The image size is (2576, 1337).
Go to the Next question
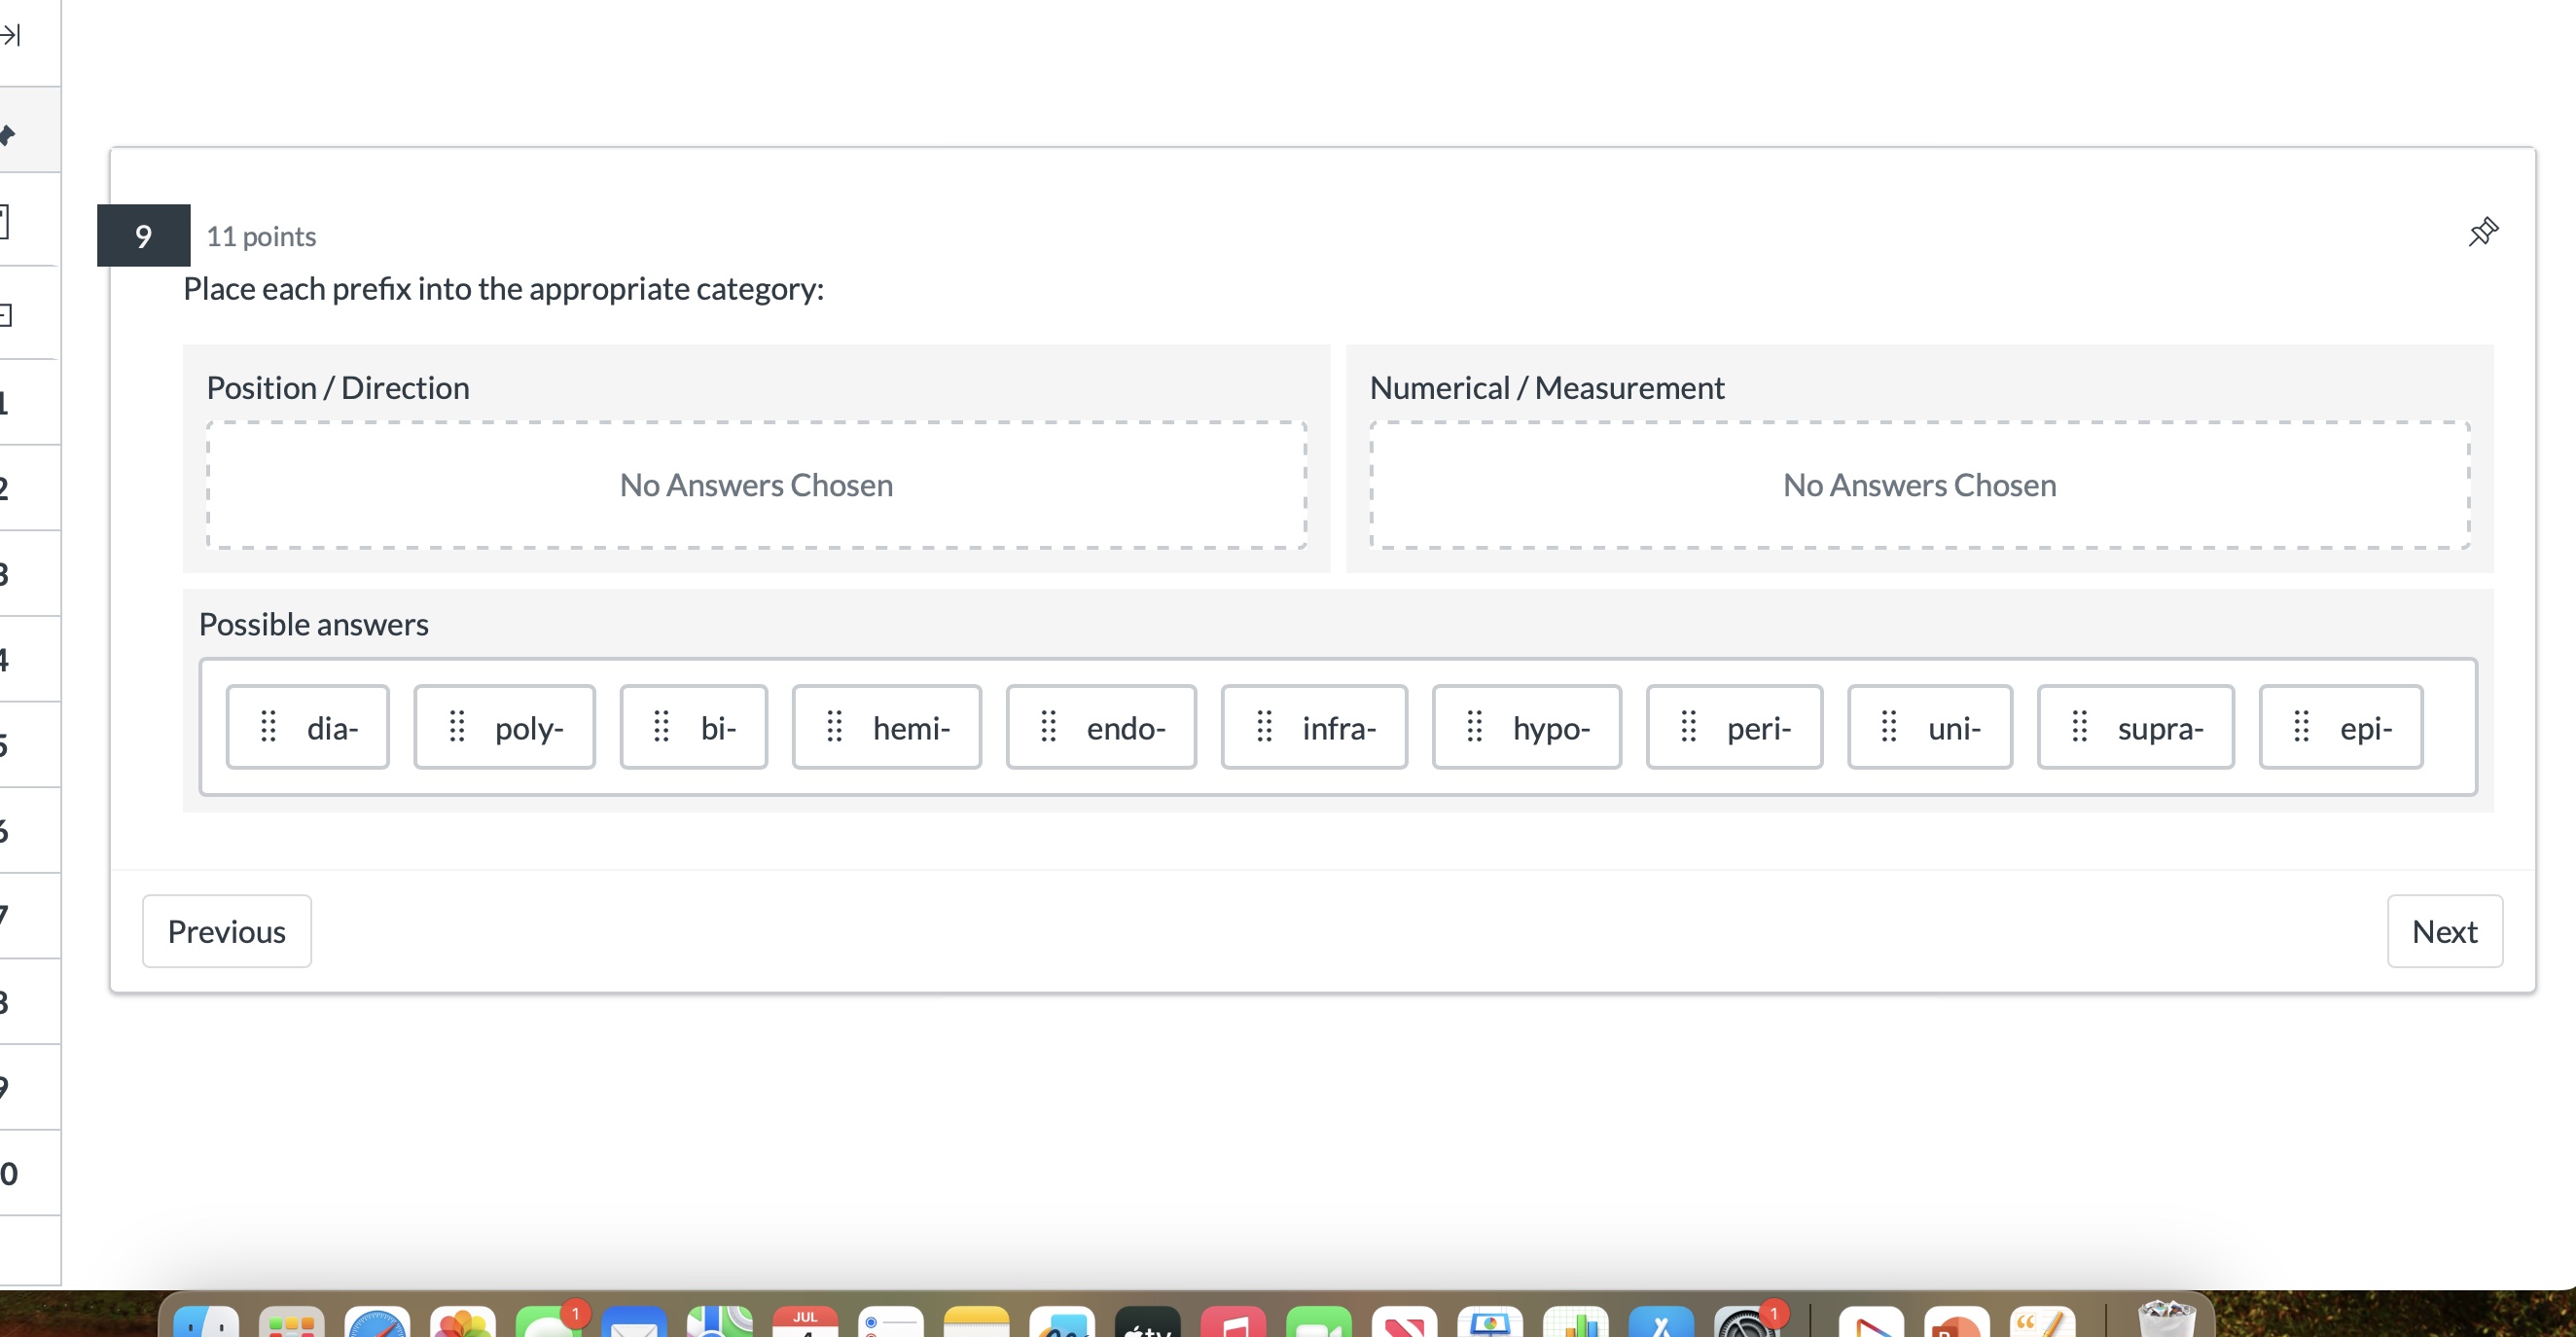[2444, 931]
